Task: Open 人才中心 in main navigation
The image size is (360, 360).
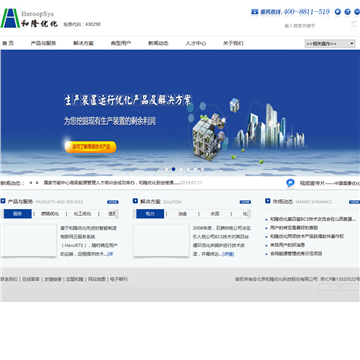Action: pos(196,43)
